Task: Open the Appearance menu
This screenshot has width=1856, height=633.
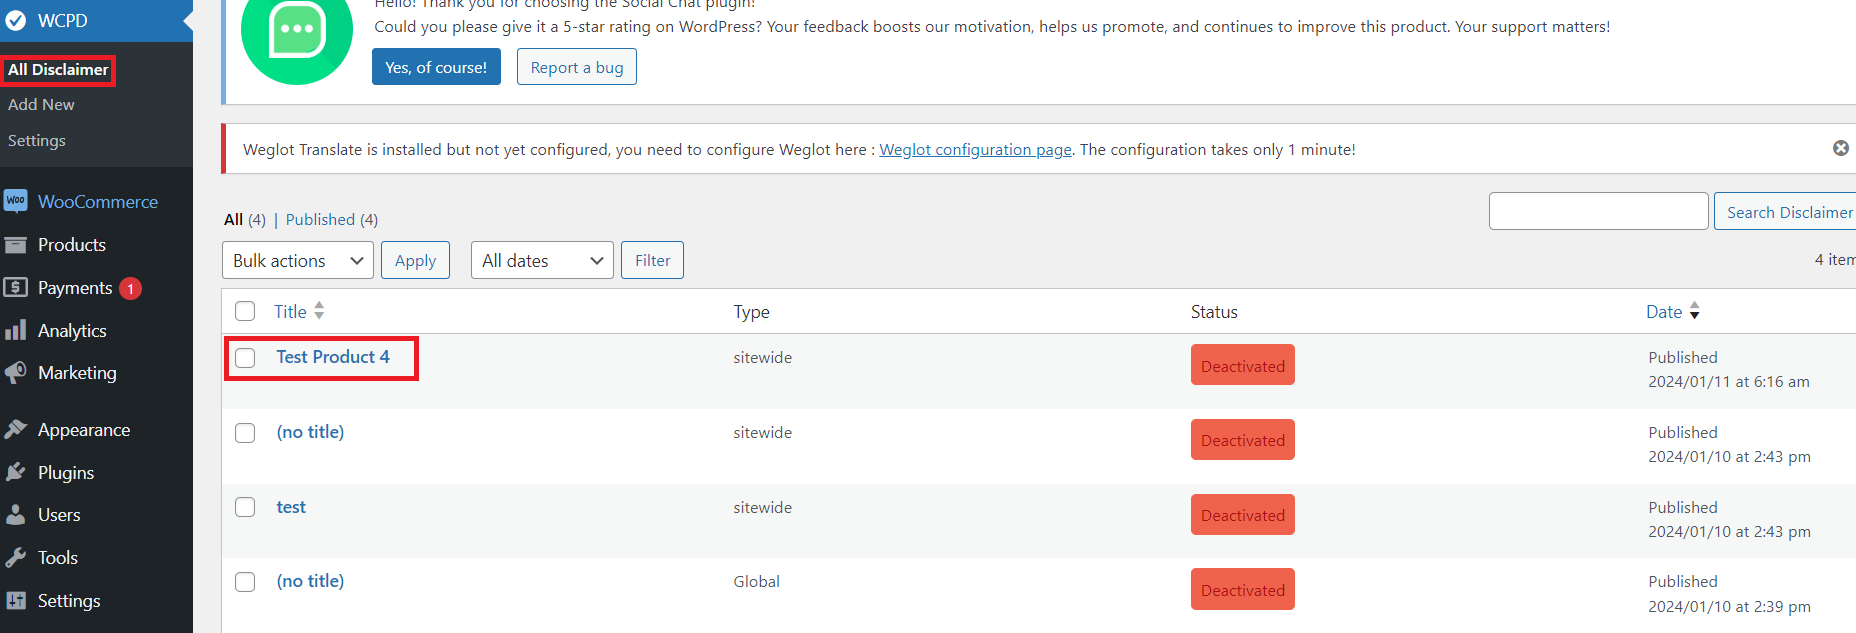Action: (x=84, y=430)
